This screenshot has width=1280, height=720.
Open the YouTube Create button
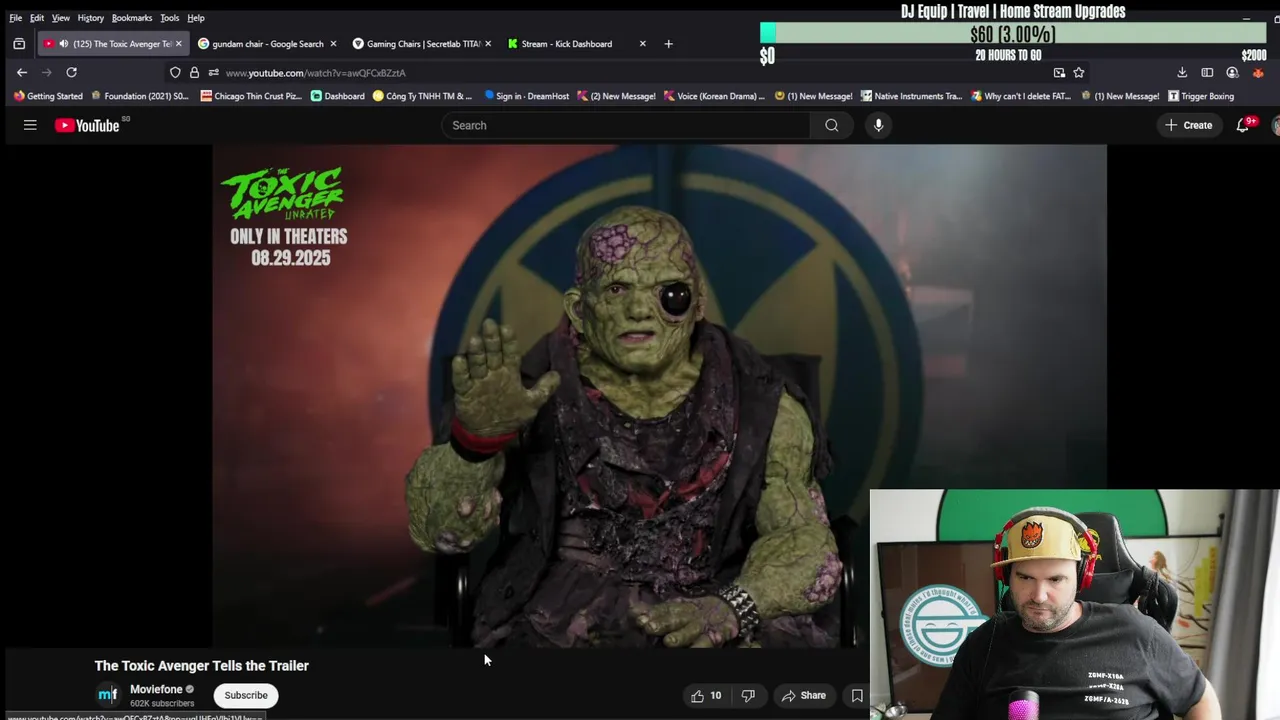pyautogui.click(x=1188, y=125)
